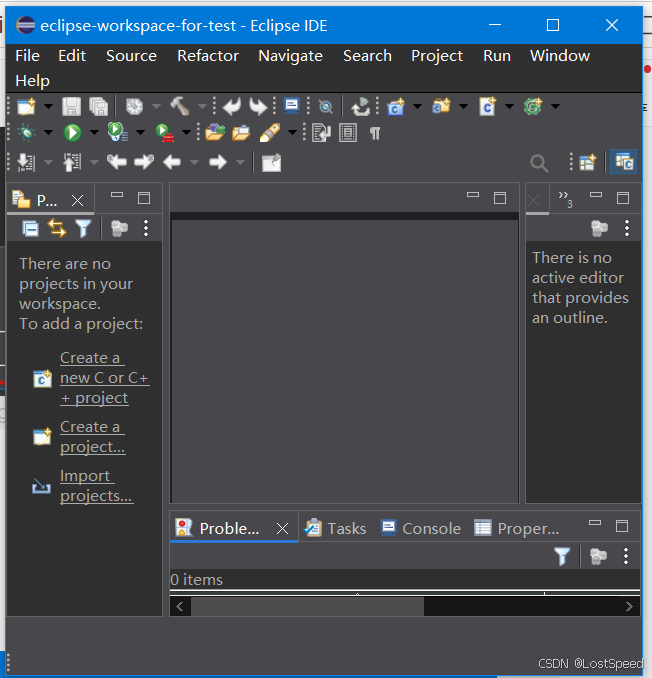The image size is (652, 678).
Task: Open dropdown beside New C/C++ Project icon
Action: [x=417, y=106]
